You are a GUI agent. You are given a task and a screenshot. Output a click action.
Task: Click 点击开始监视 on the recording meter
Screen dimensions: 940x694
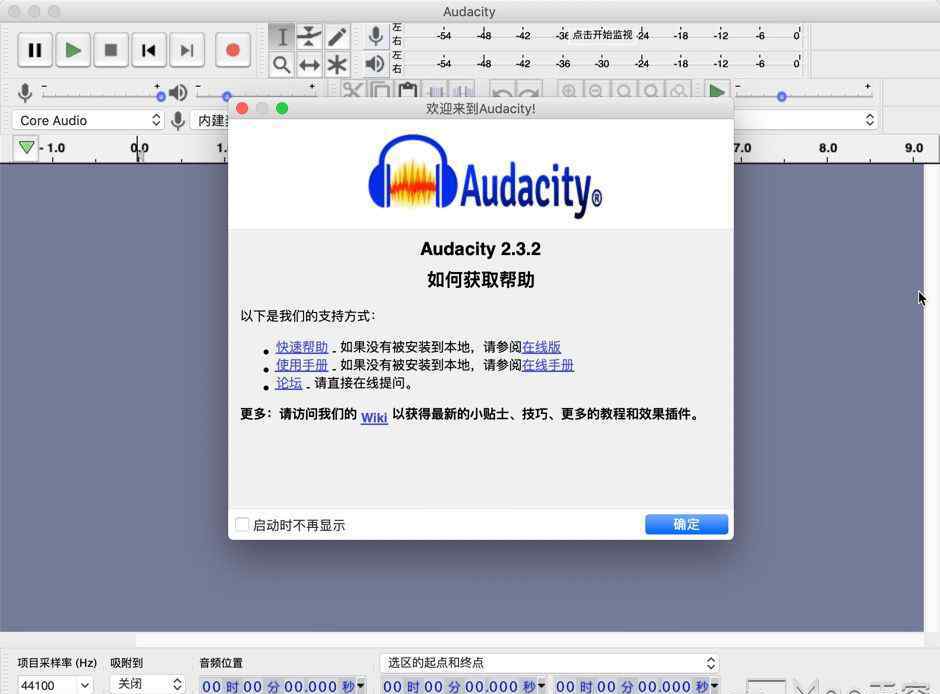pos(602,35)
